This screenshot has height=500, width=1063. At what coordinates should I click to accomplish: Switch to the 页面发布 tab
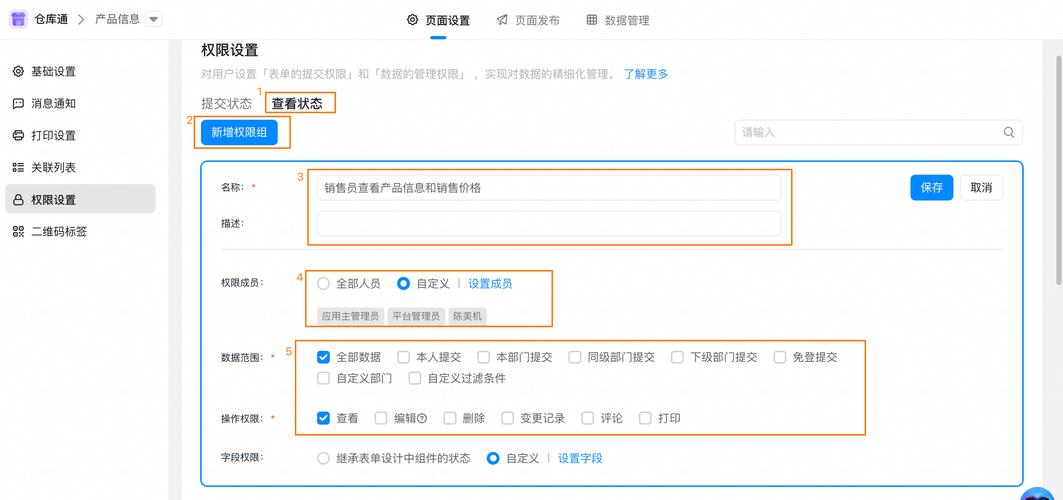tap(528, 20)
